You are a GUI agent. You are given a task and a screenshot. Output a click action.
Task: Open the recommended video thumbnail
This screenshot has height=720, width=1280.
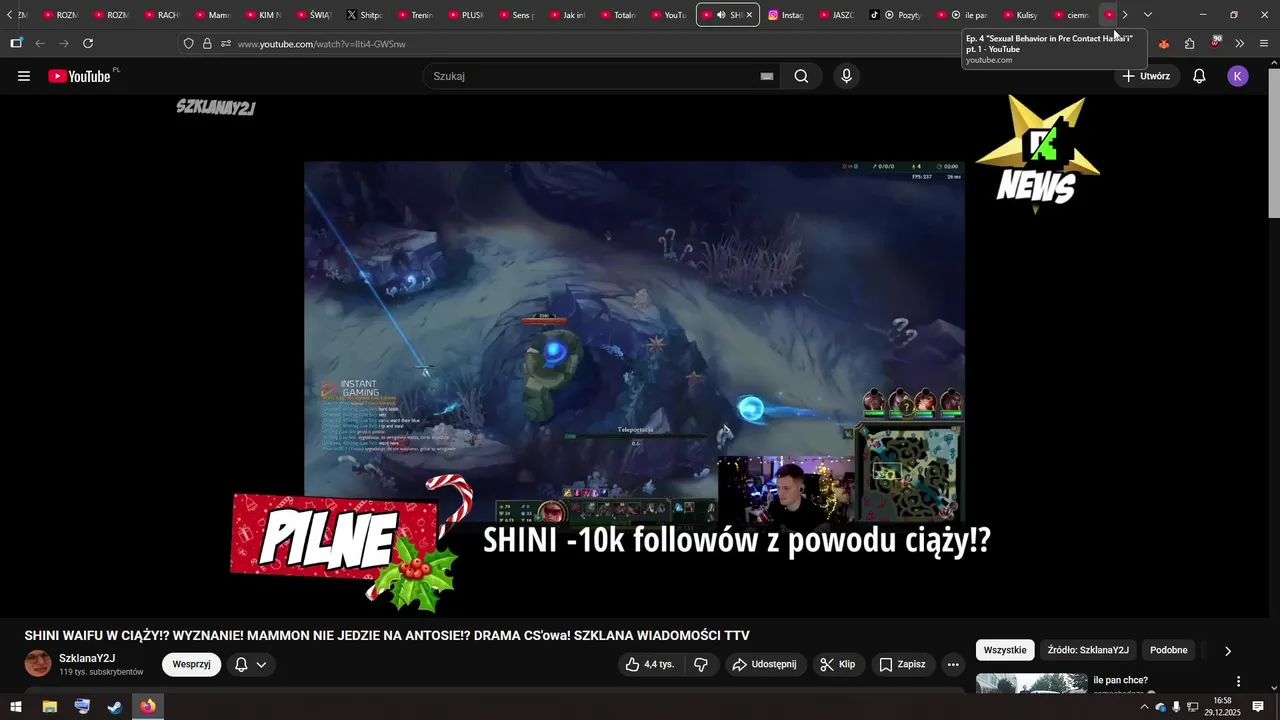1031,684
